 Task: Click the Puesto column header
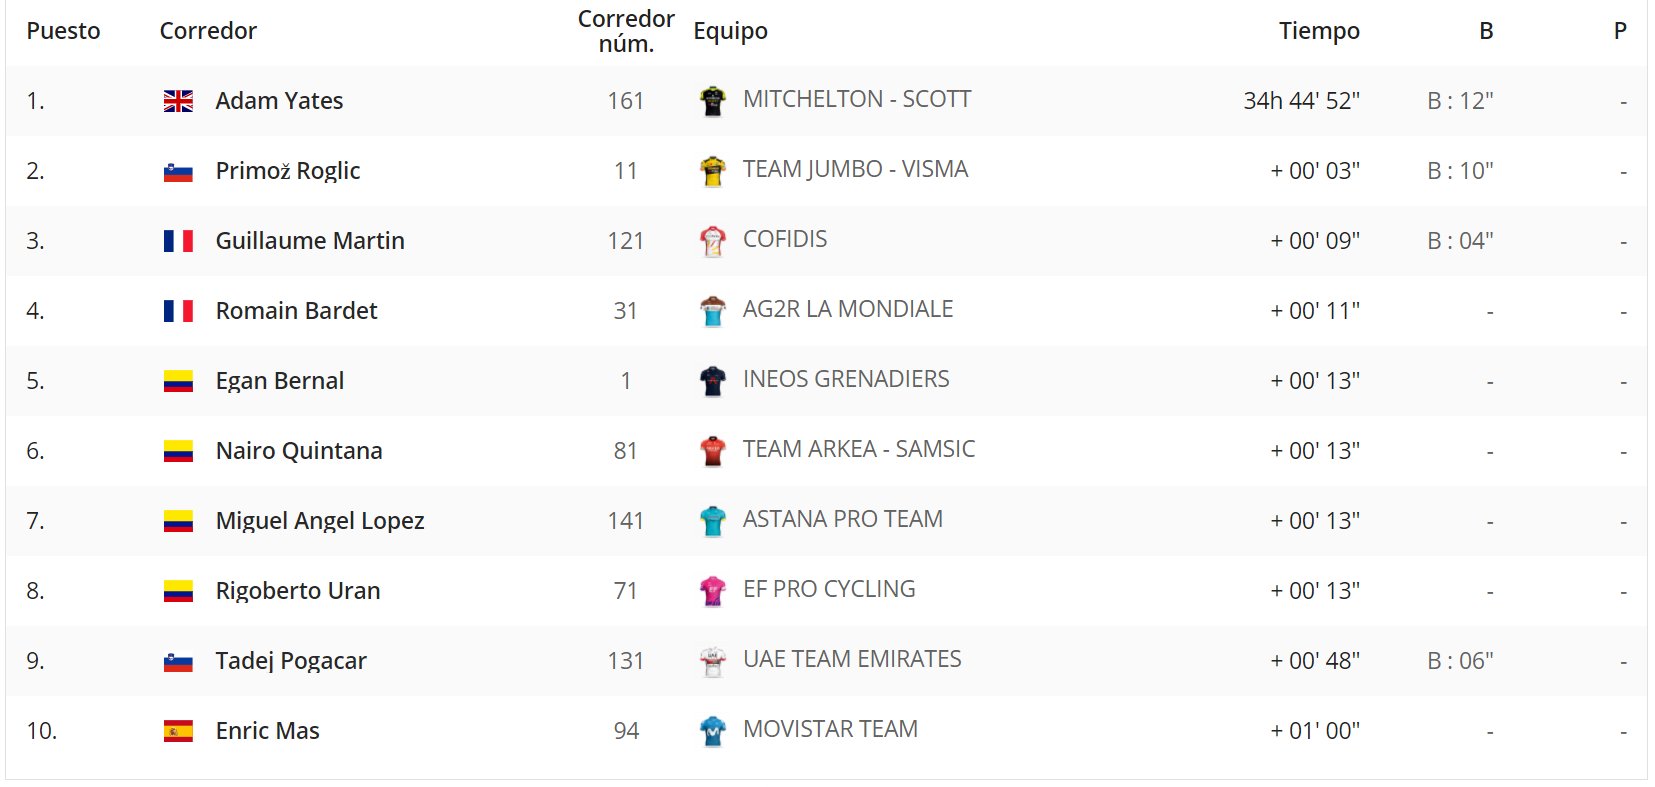pyautogui.click(x=63, y=31)
